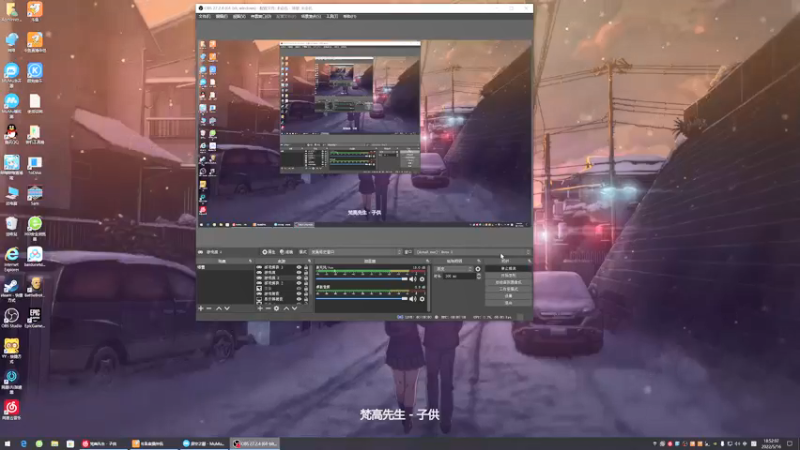Pop out the Scene Transitions dock panel

[x=479, y=261]
